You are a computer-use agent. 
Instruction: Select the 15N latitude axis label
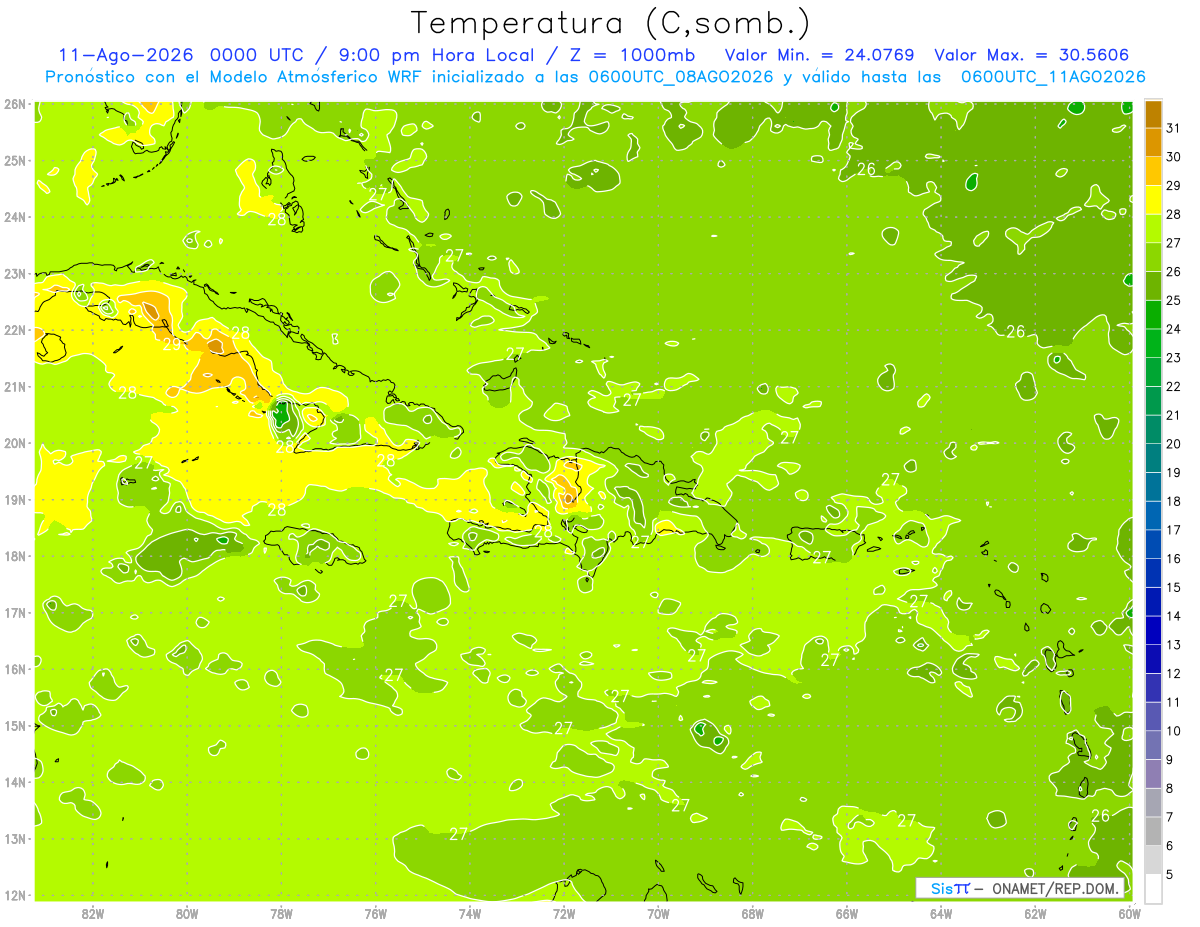point(15,726)
